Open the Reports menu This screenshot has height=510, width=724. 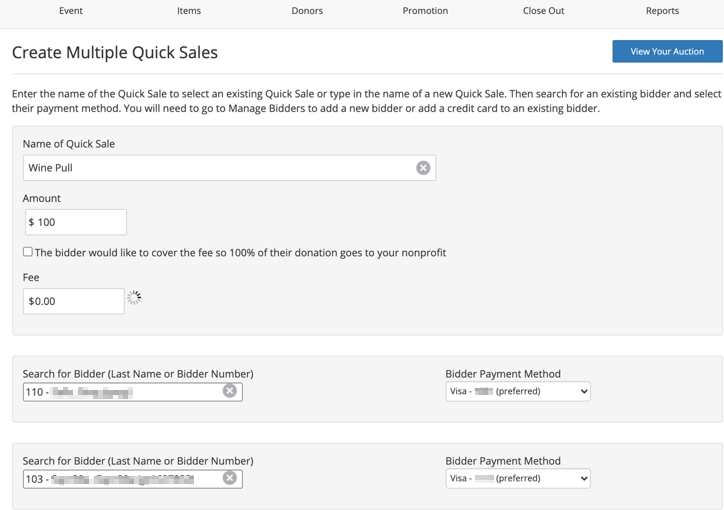[662, 11]
